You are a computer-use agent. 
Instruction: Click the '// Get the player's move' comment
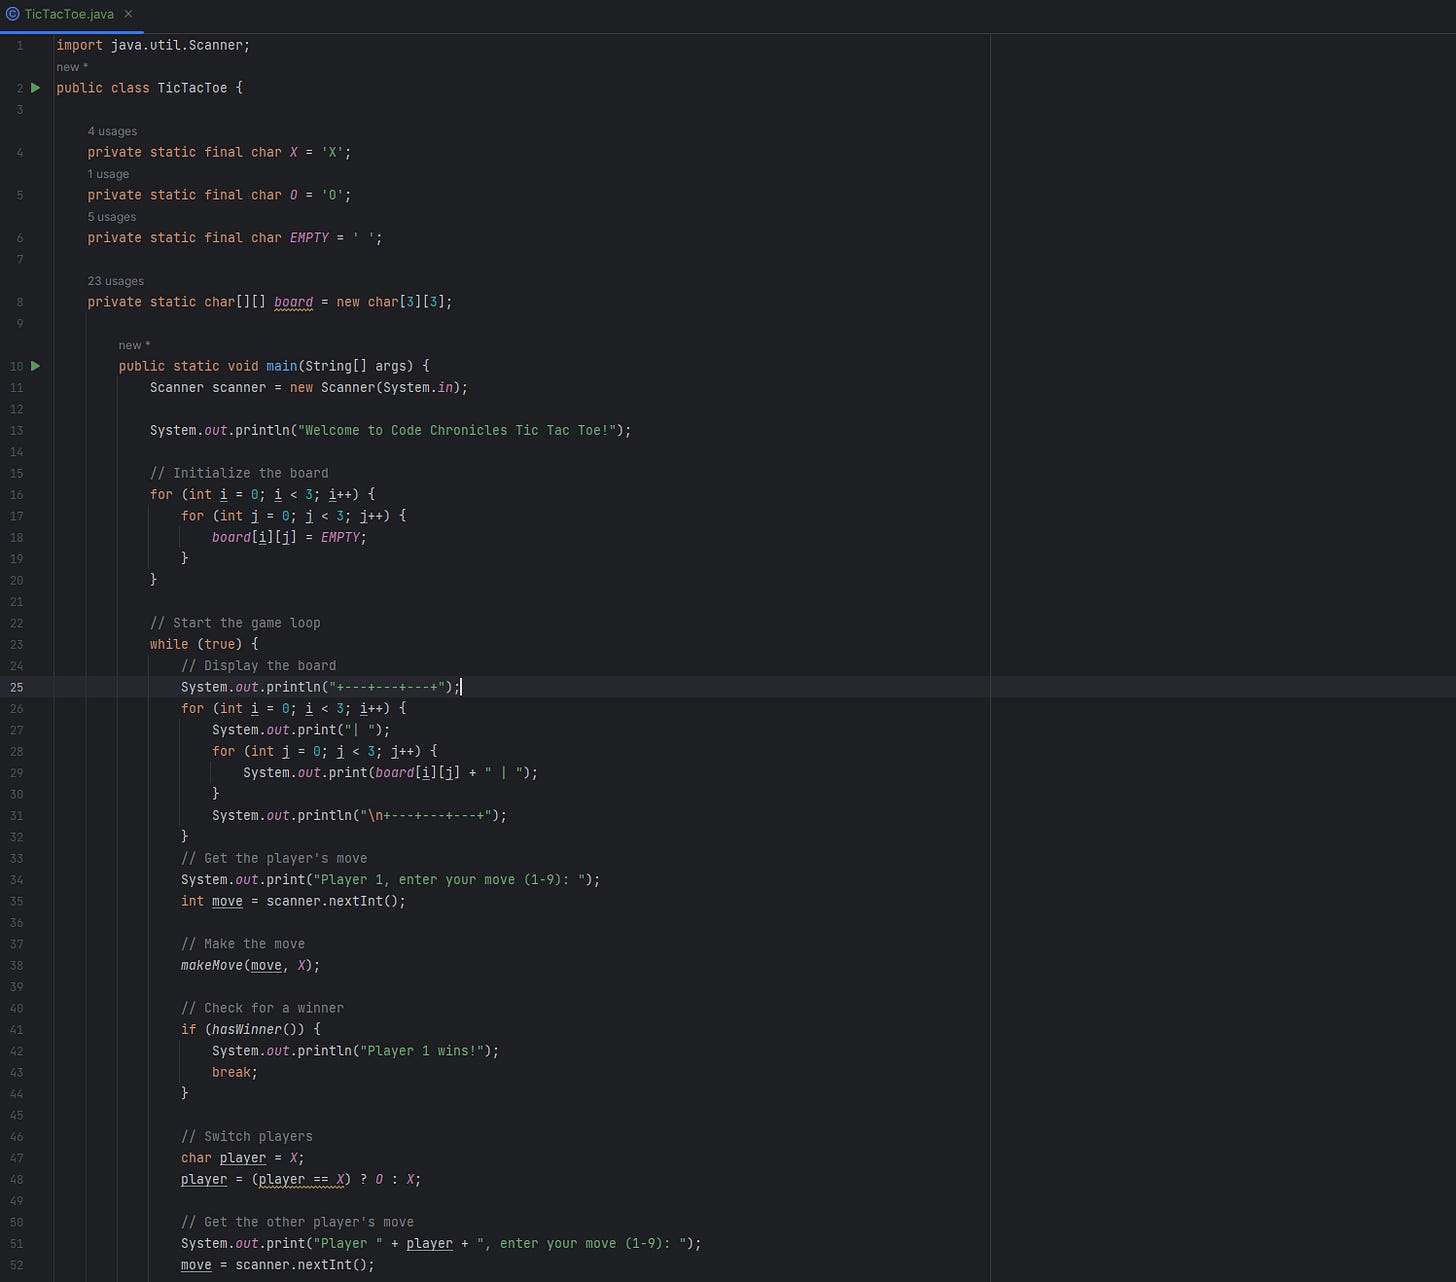click(x=274, y=858)
